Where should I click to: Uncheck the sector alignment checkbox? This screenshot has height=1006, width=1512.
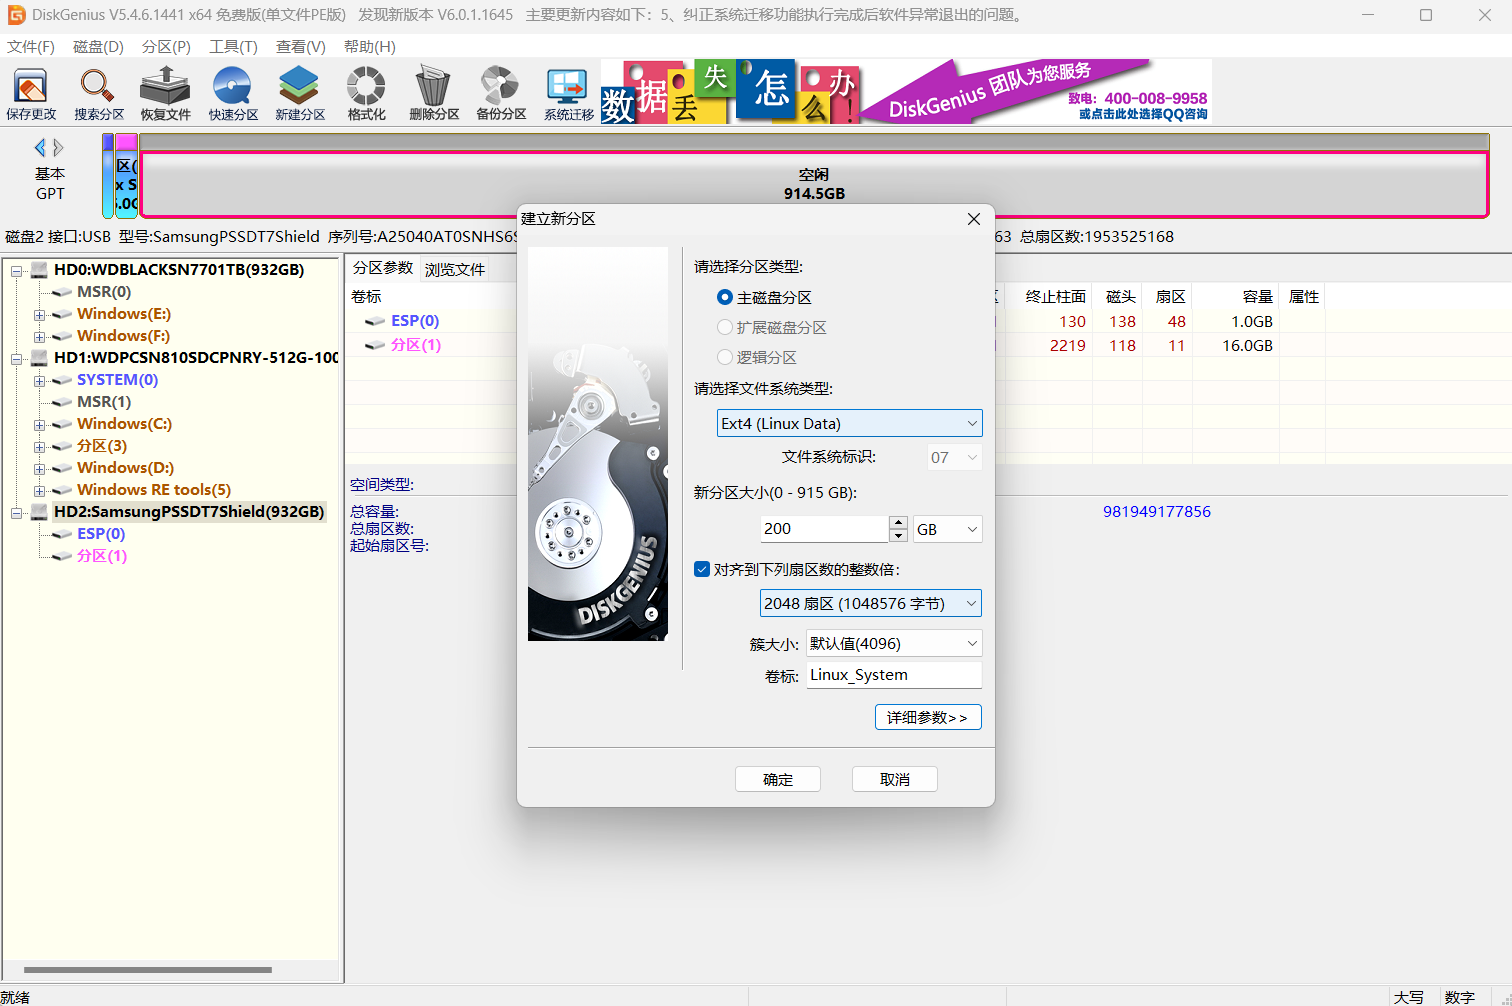point(702,569)
